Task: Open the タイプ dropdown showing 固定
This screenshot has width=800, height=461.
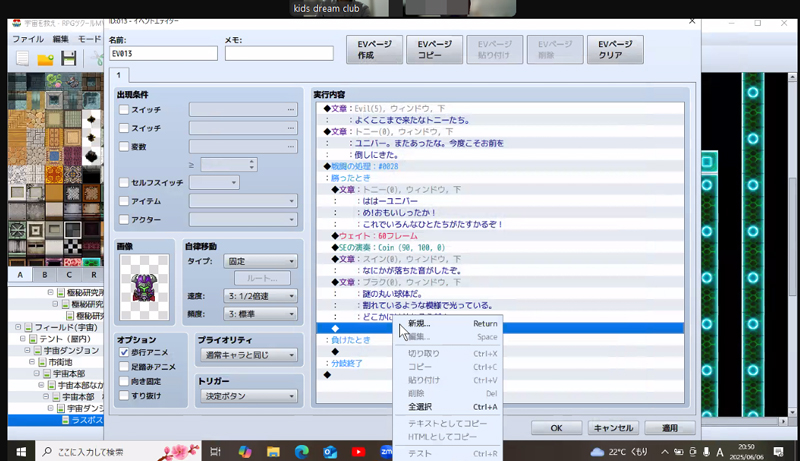Action: tap(260, 261)
